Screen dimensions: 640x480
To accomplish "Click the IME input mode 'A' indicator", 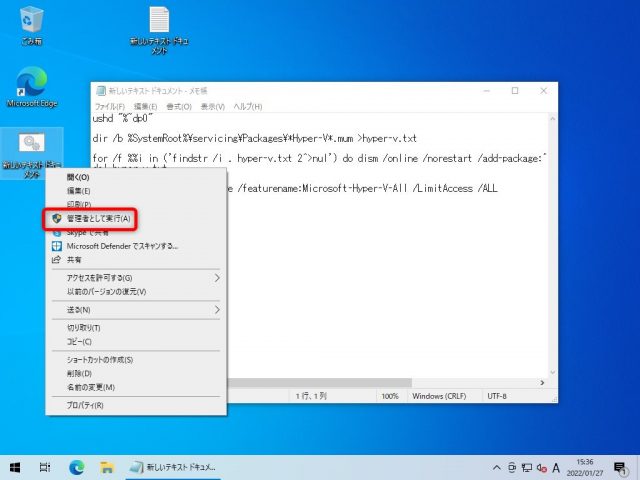I will point(555,467).
